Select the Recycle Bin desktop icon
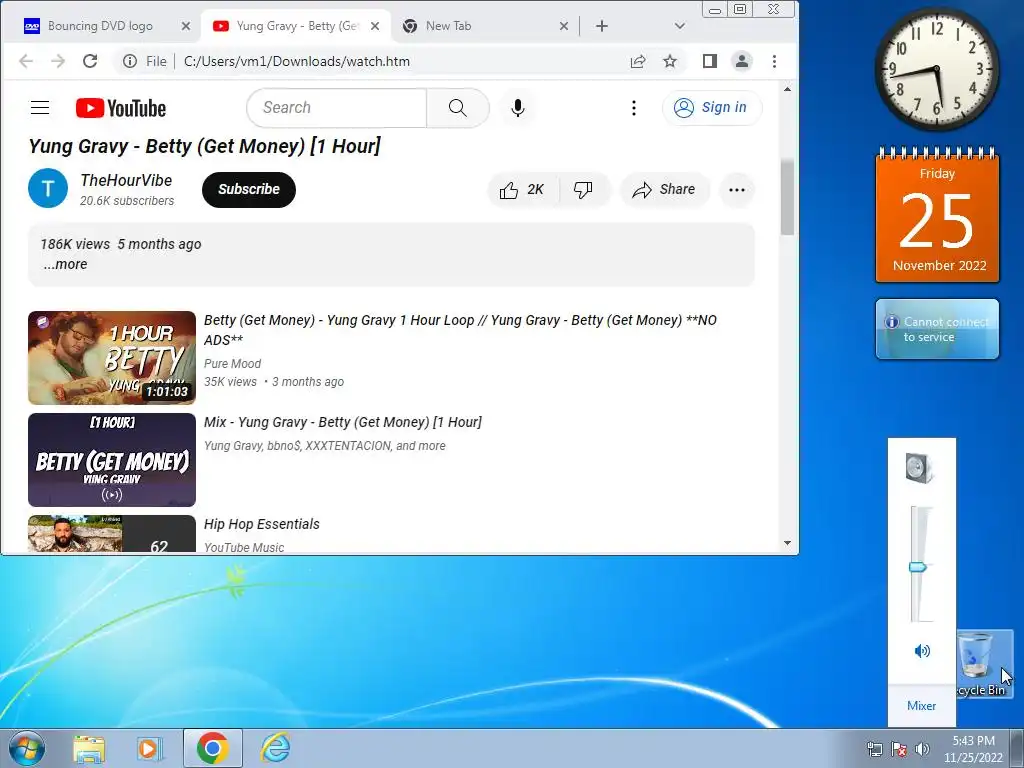This screenshot has height=768, width=1024. 985,664
